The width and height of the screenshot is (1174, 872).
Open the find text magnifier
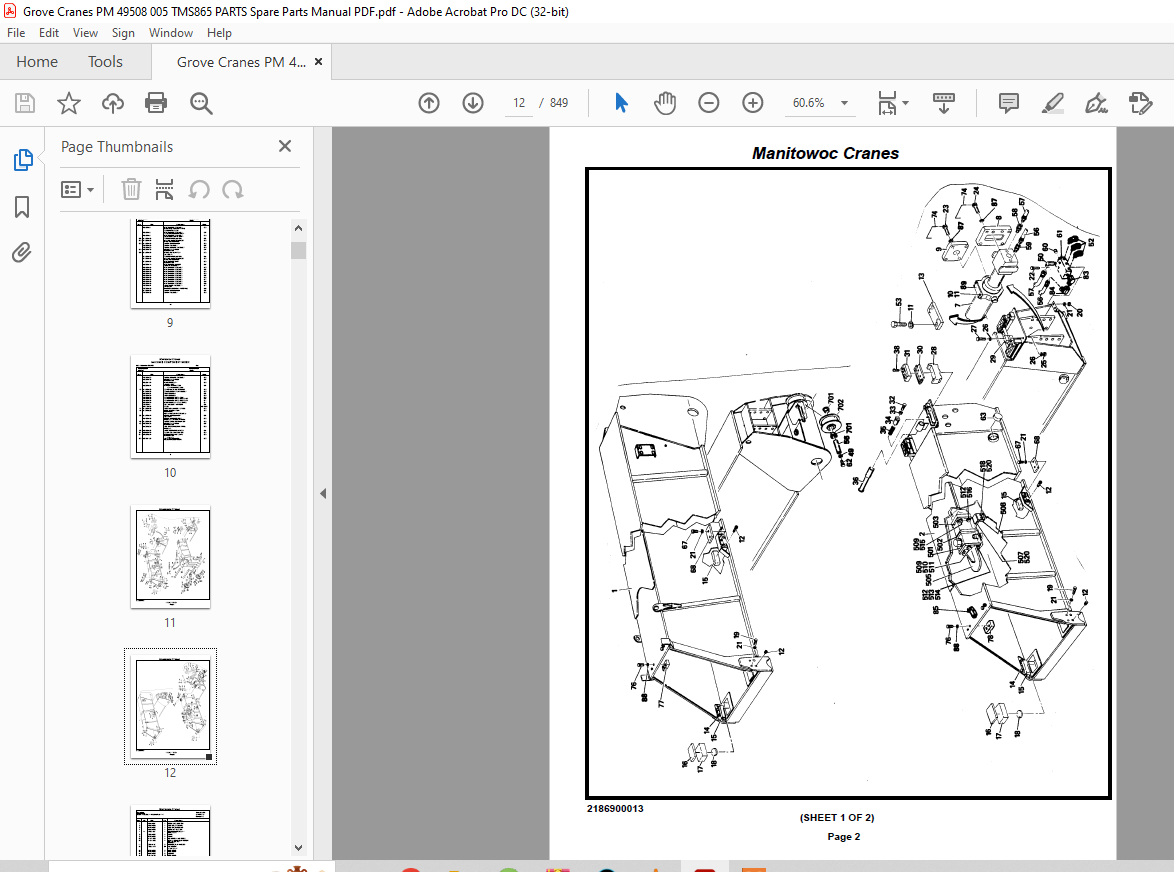[201, 103]
